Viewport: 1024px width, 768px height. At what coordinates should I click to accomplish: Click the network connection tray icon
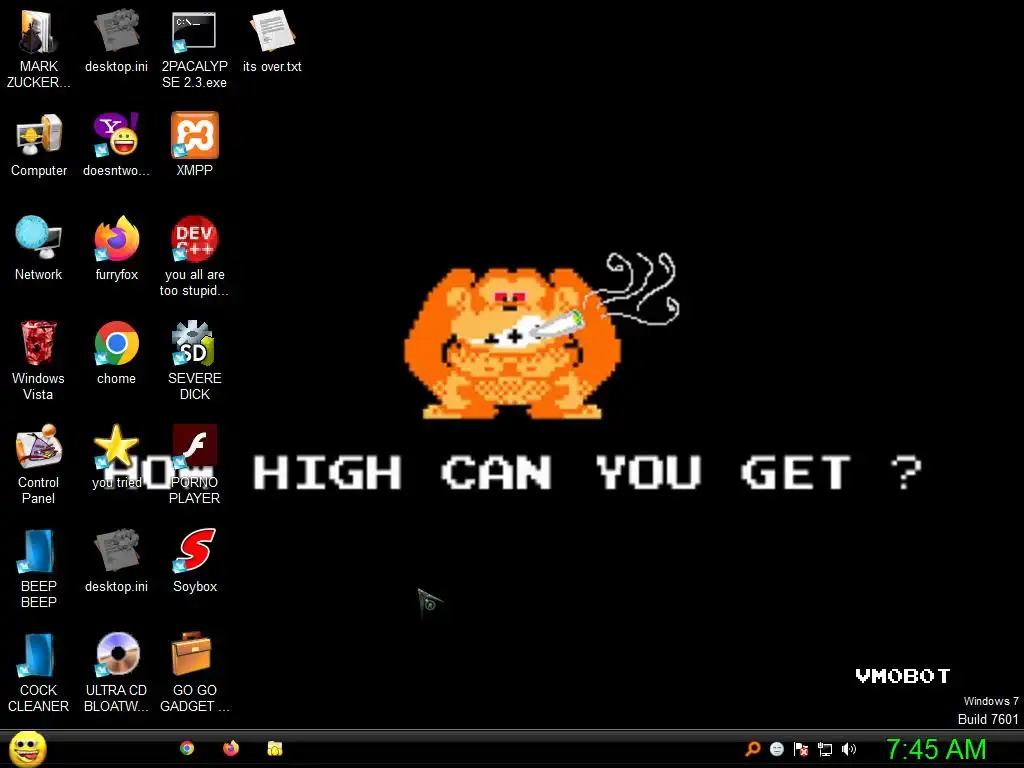coord(825,749)
